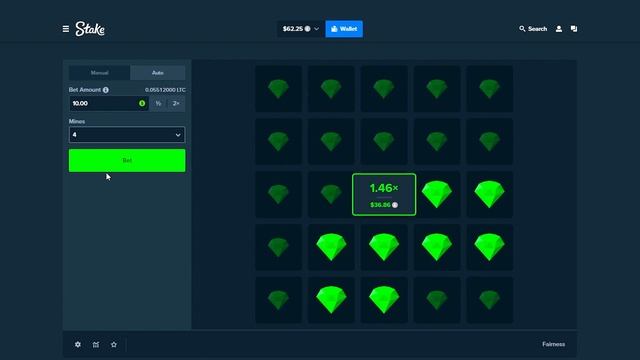Click dim gem tile in row five, column four
This screenshot has height=360, width=640.
click(x=437, y=300)
